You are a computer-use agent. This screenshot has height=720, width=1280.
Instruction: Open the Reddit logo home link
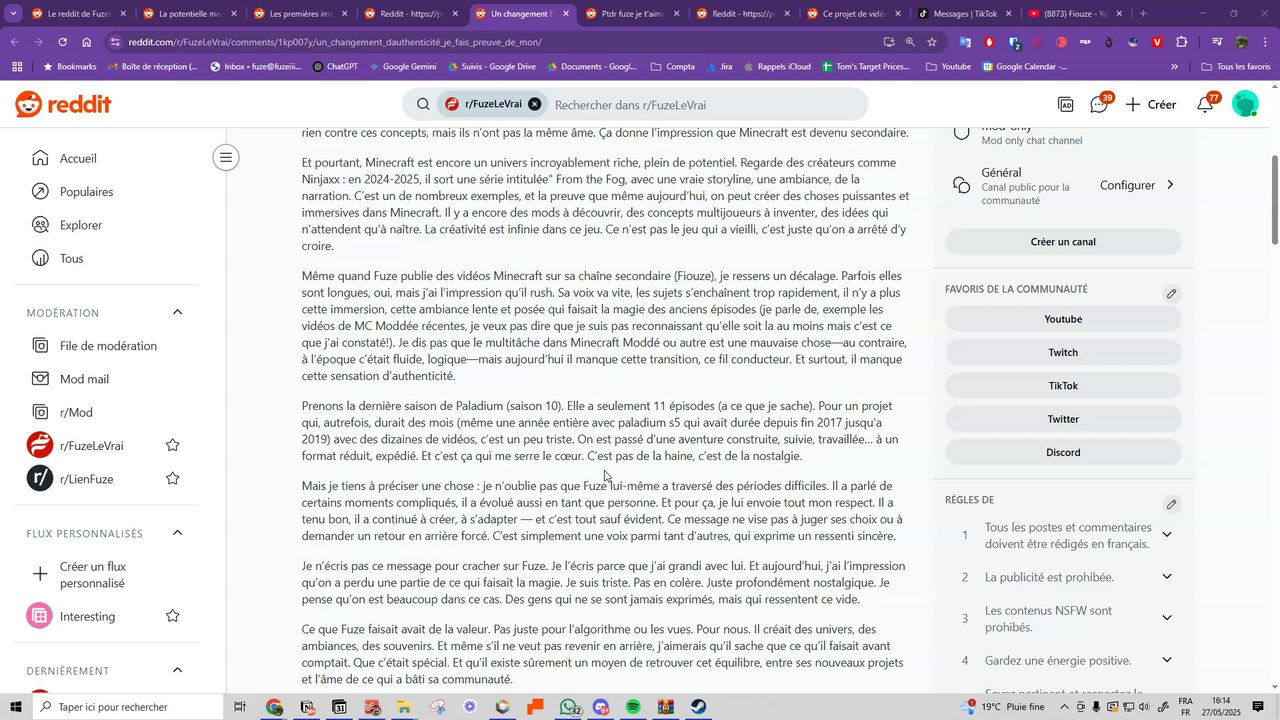click(63, 104)
